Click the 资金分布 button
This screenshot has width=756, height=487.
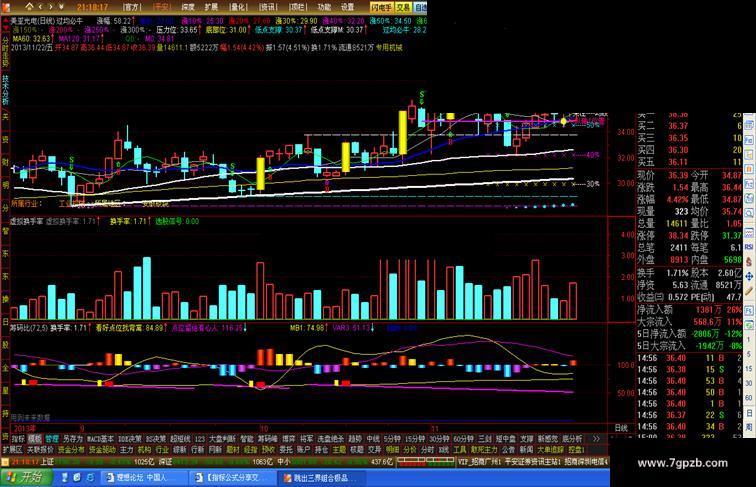(x=71, y=449)
